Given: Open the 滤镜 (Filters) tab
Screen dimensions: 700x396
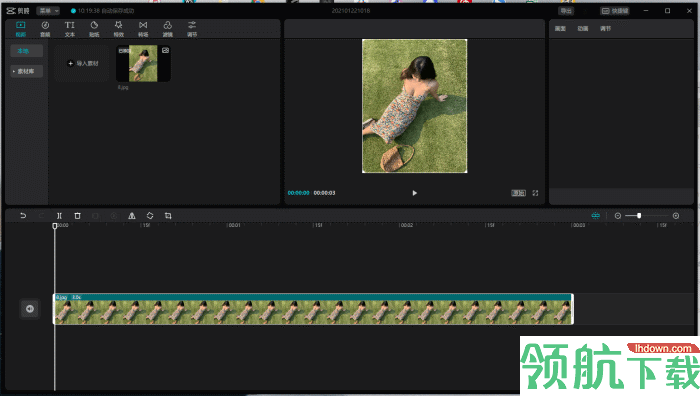Looking at the screenshot, I should point(167,29).
